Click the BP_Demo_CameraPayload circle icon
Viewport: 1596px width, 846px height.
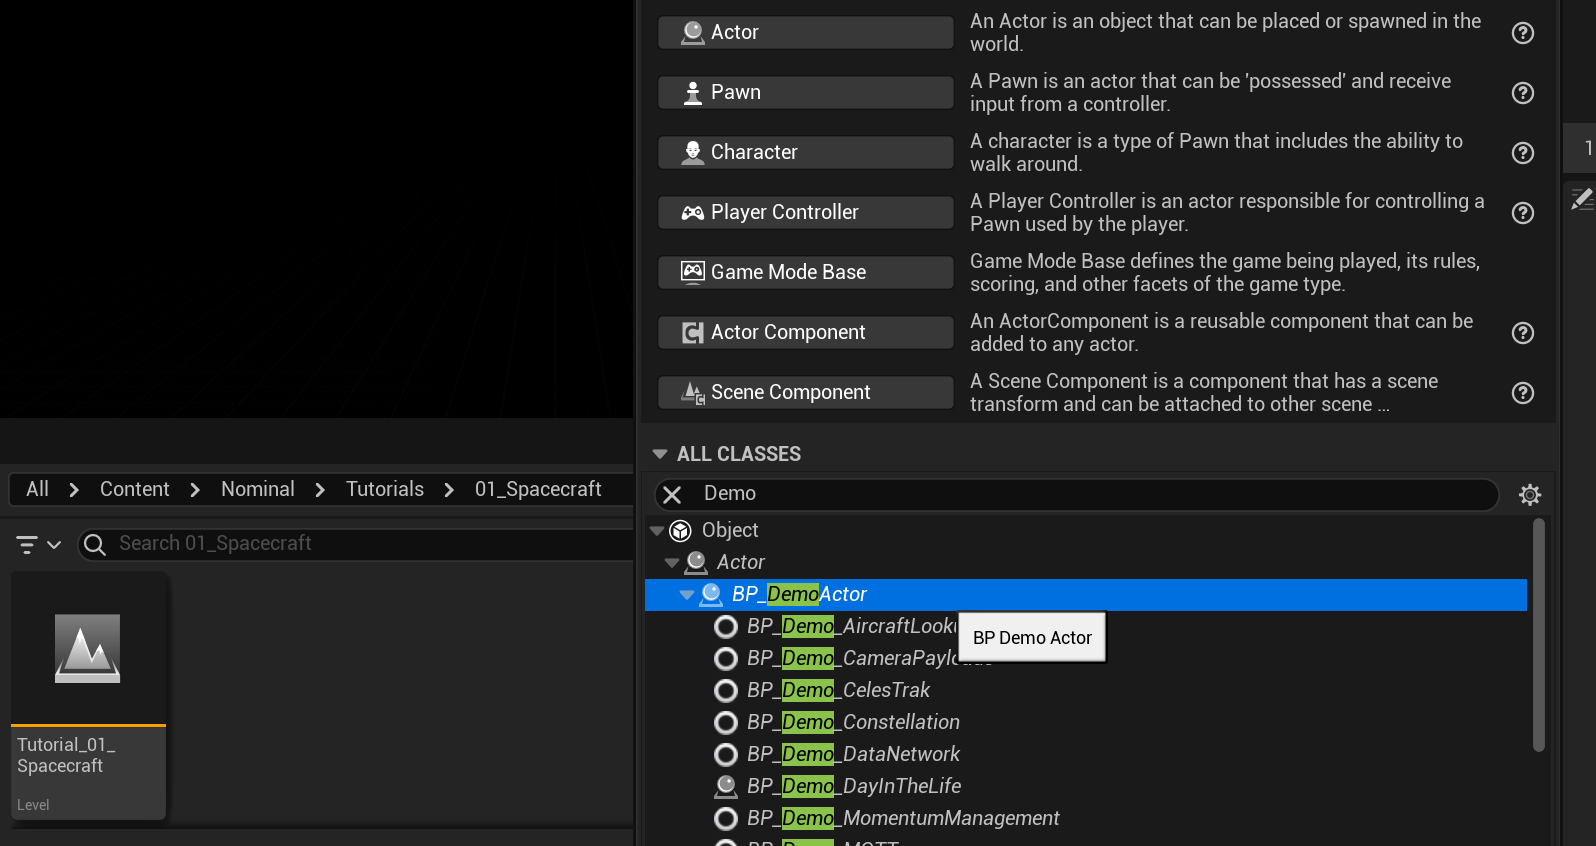pos(726,659)
